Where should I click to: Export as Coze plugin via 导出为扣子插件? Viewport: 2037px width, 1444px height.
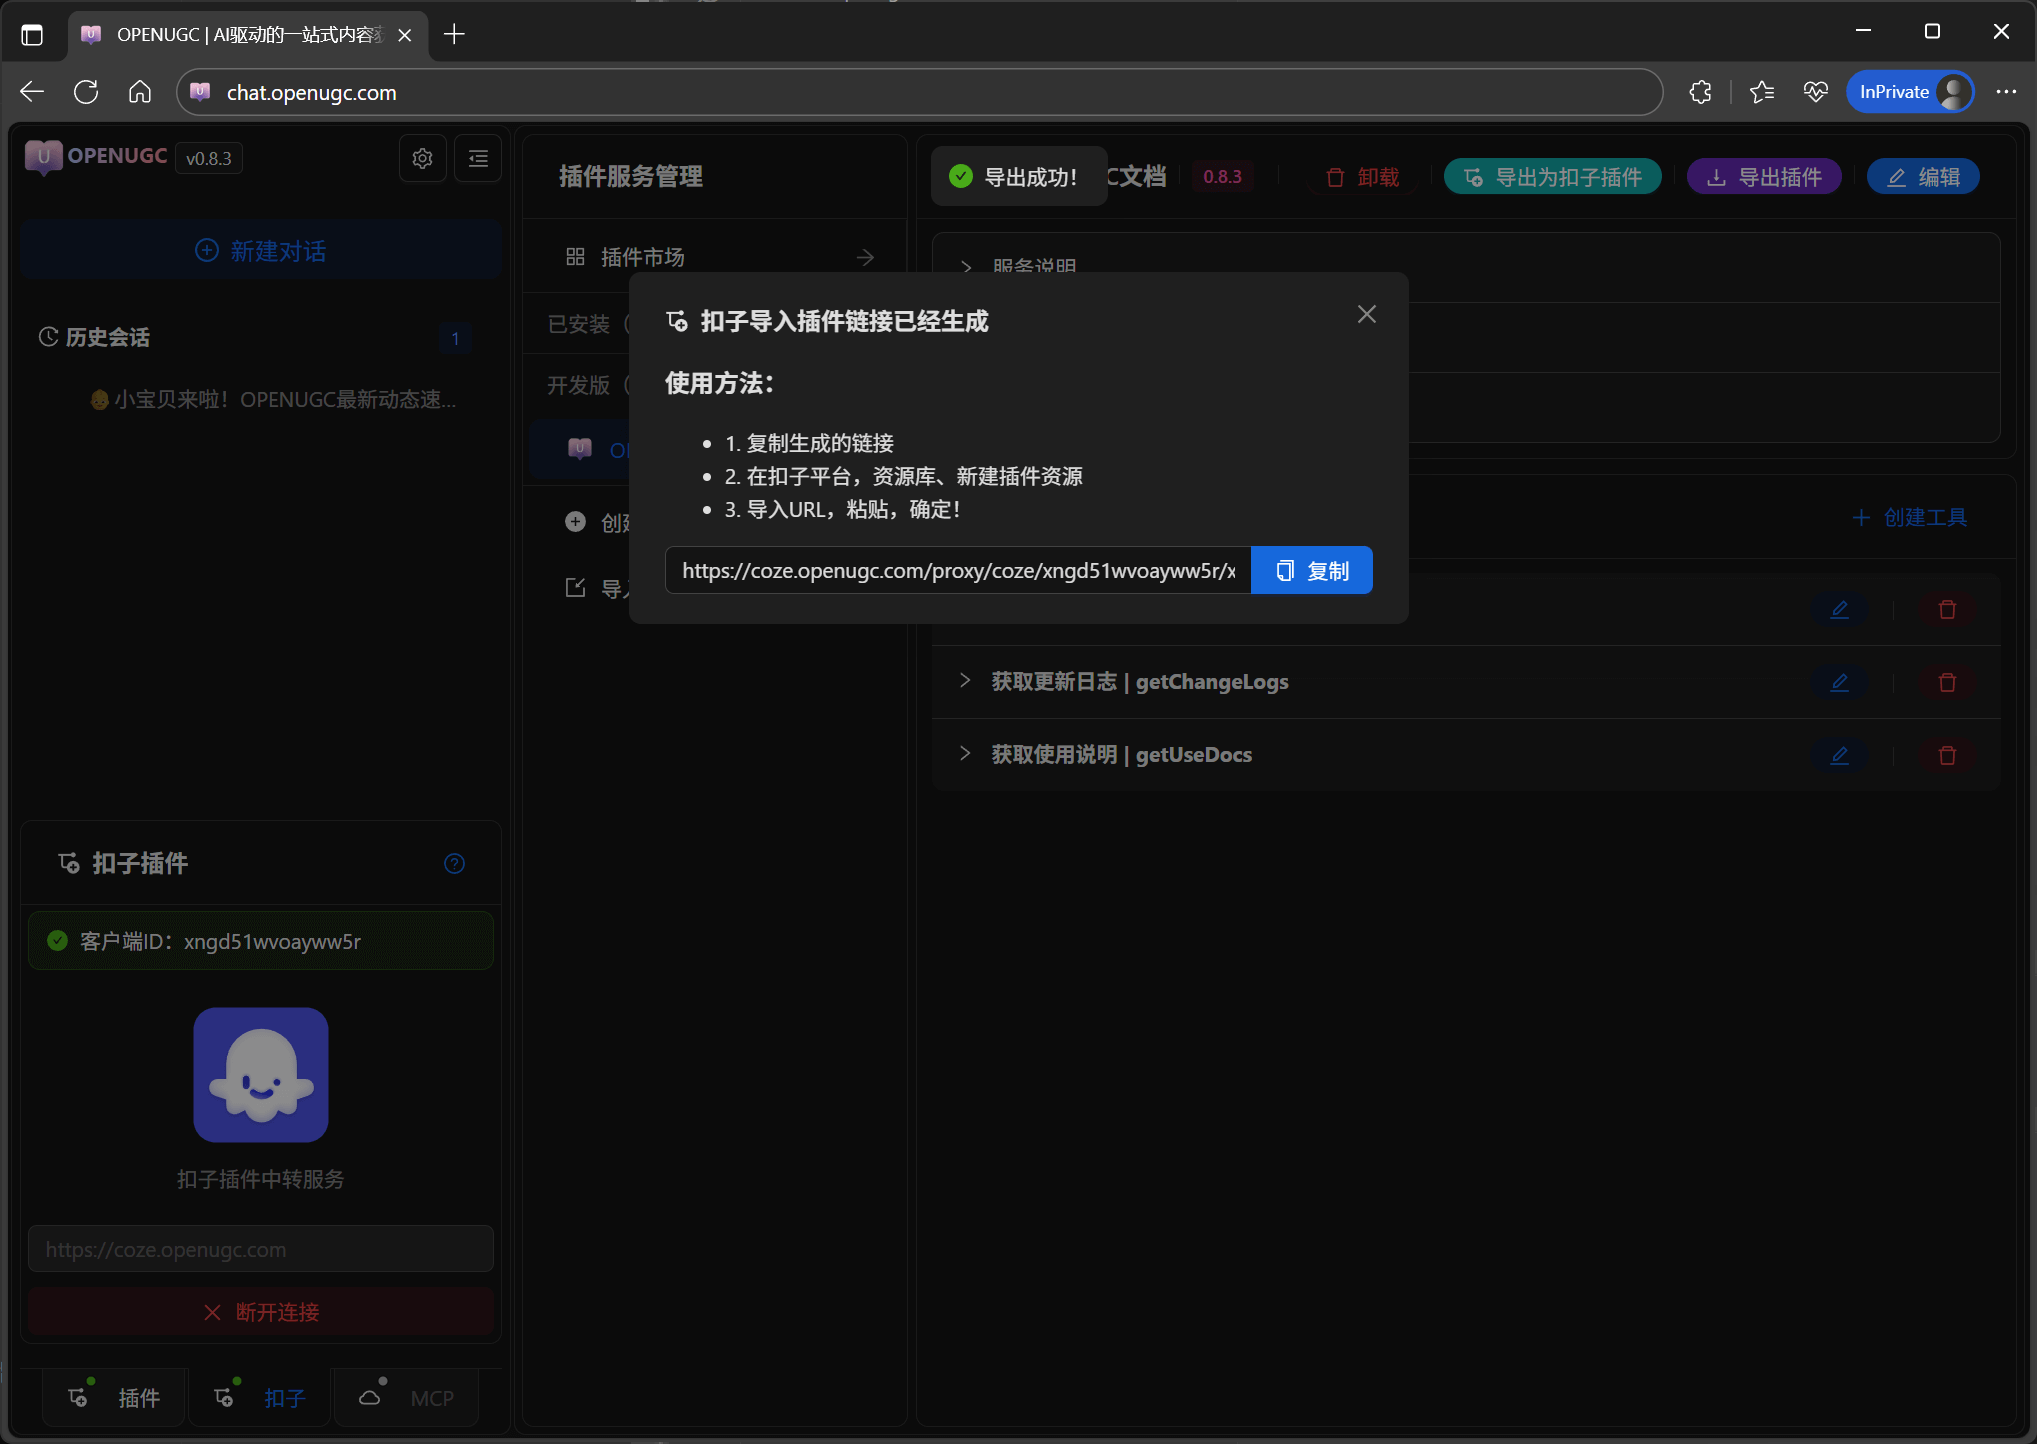(1553, 177)
